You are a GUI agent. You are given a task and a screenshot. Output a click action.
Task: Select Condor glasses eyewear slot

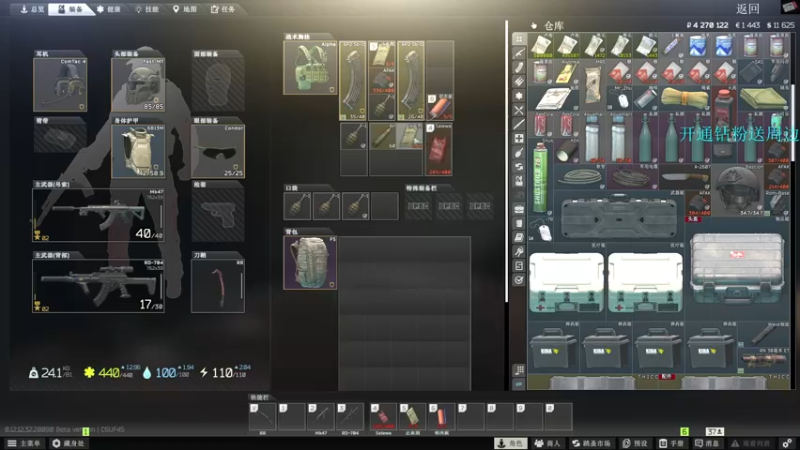coord(218,151)
